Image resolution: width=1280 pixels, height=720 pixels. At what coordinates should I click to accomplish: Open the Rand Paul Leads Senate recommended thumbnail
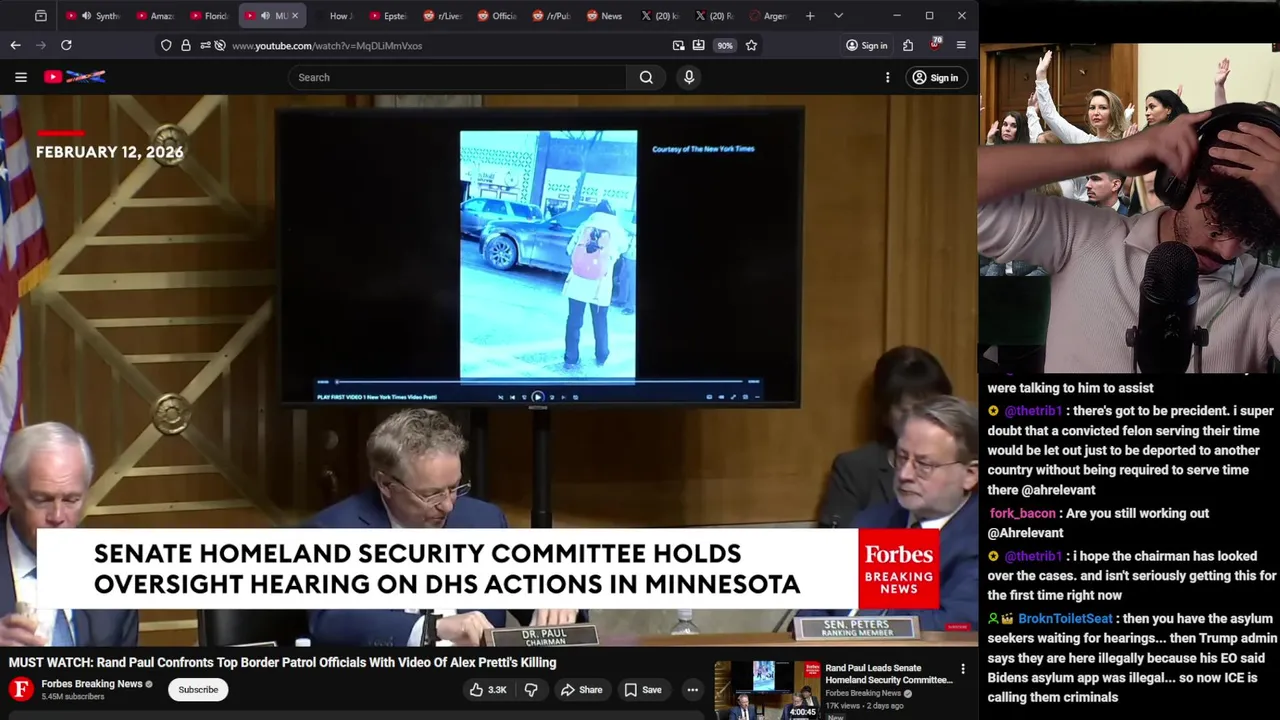(767, 690)
